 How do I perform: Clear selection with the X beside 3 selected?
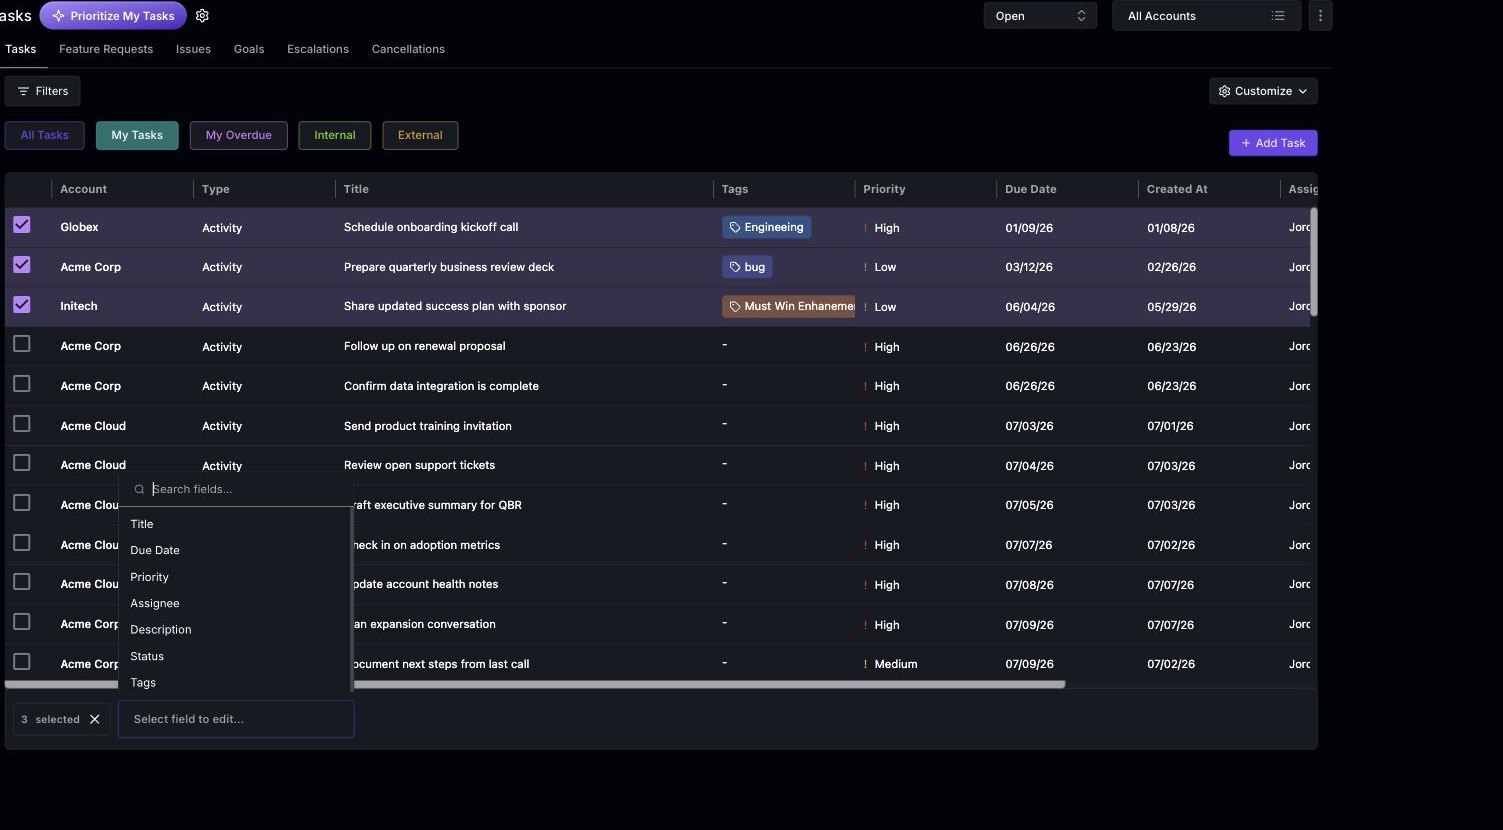[95, 719]
